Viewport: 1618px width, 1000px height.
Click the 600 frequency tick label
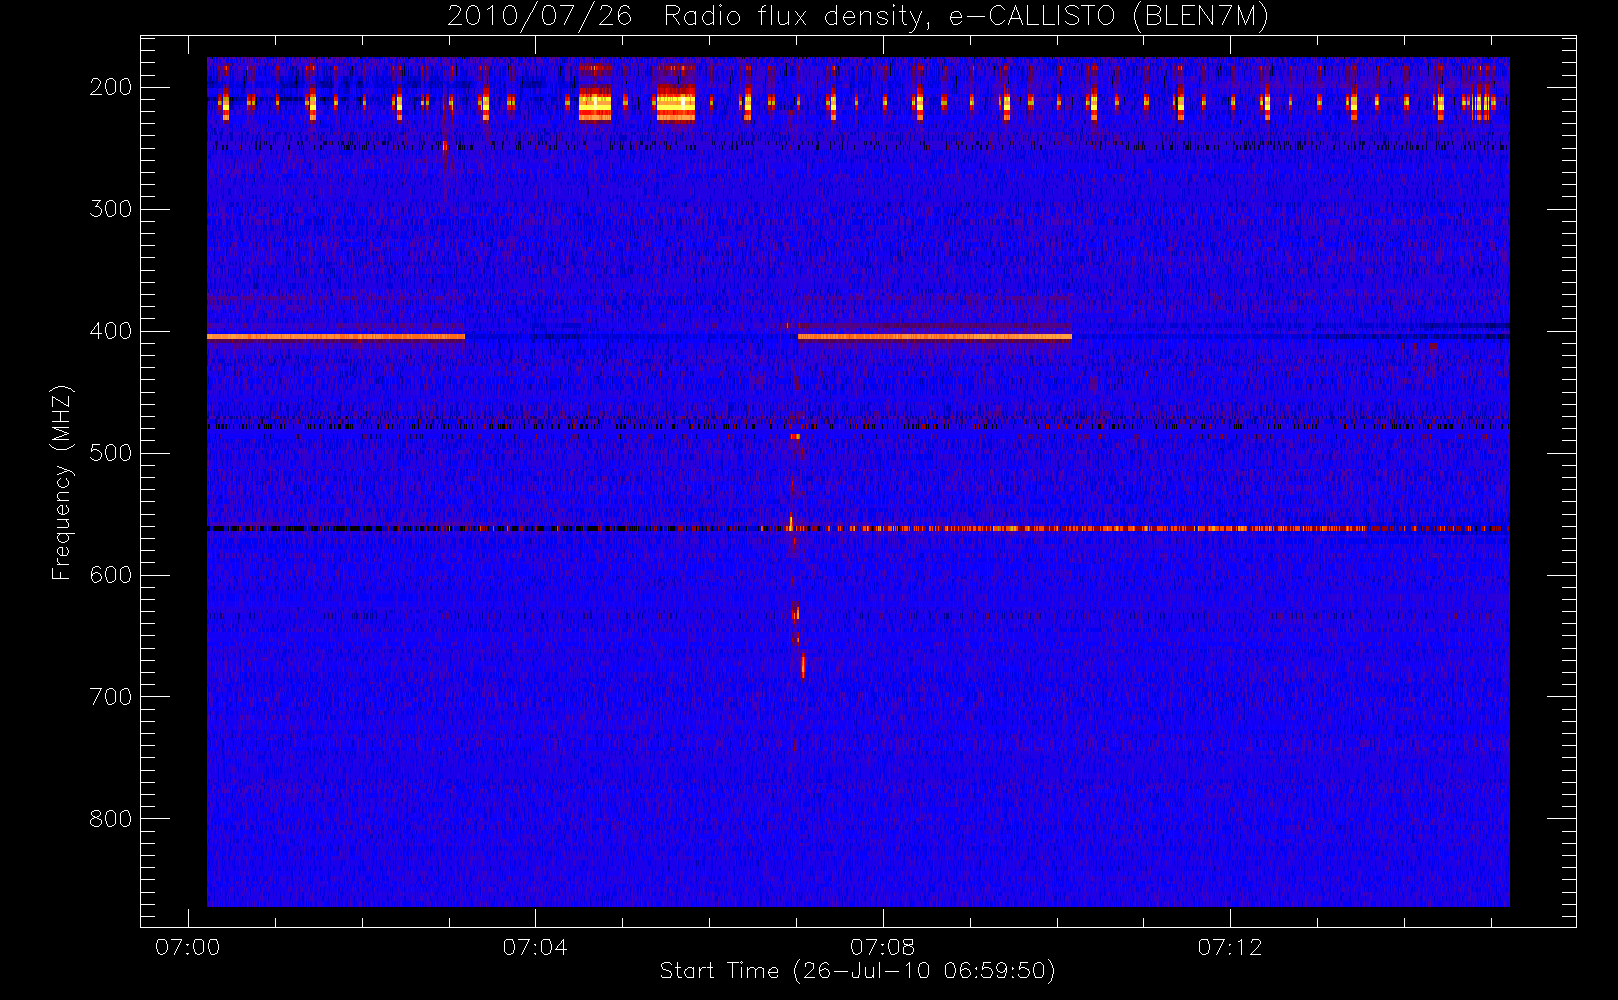[111, 575]
